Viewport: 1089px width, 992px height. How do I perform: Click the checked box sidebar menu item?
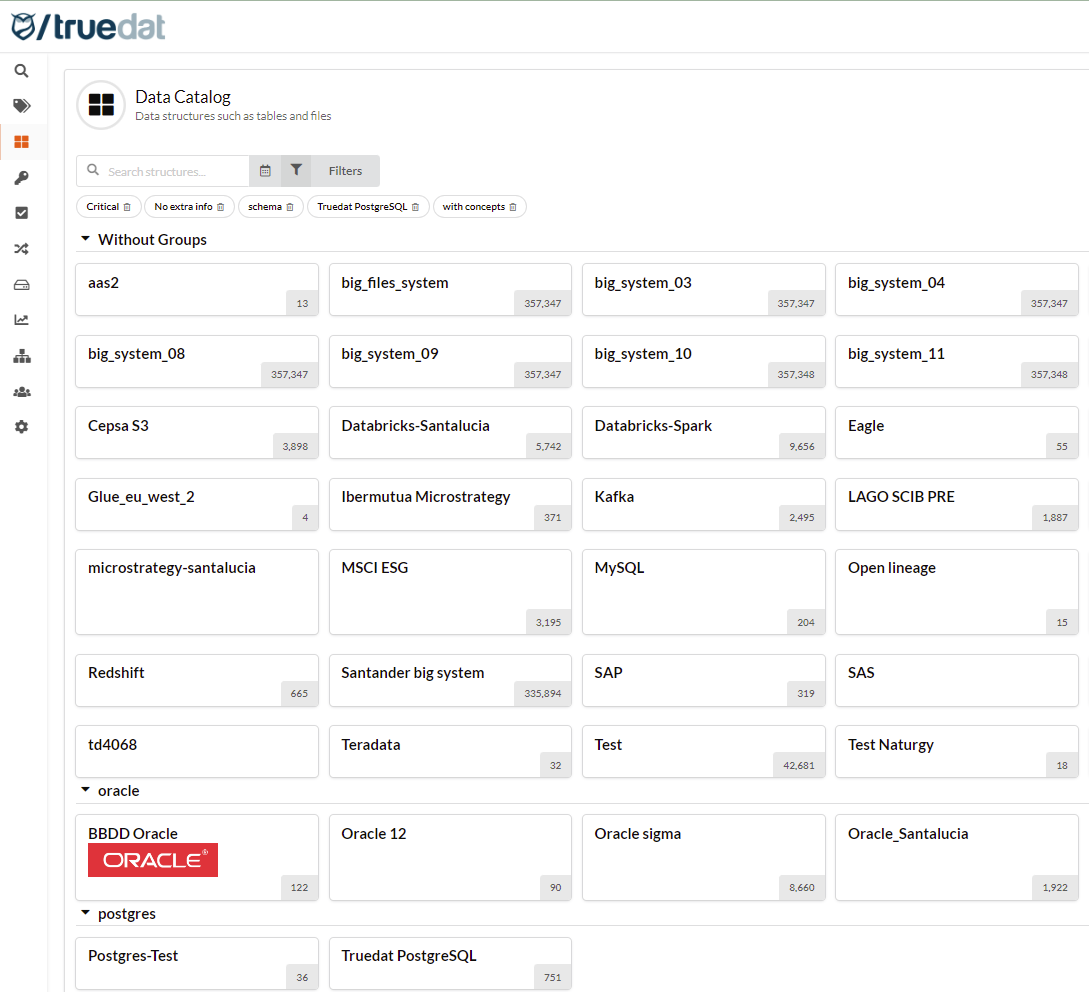point(21,213)
